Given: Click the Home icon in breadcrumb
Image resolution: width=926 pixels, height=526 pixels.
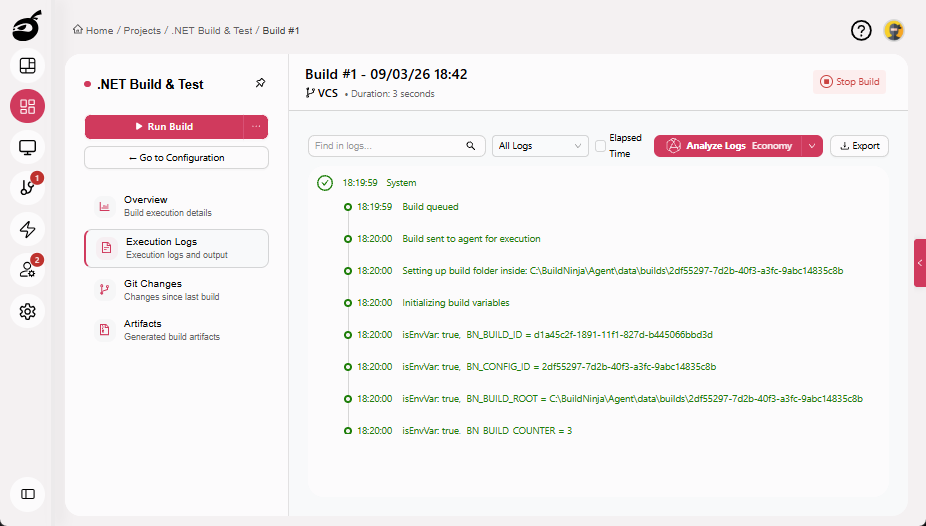Looking at the screenshot, I should tap(77, 30).
